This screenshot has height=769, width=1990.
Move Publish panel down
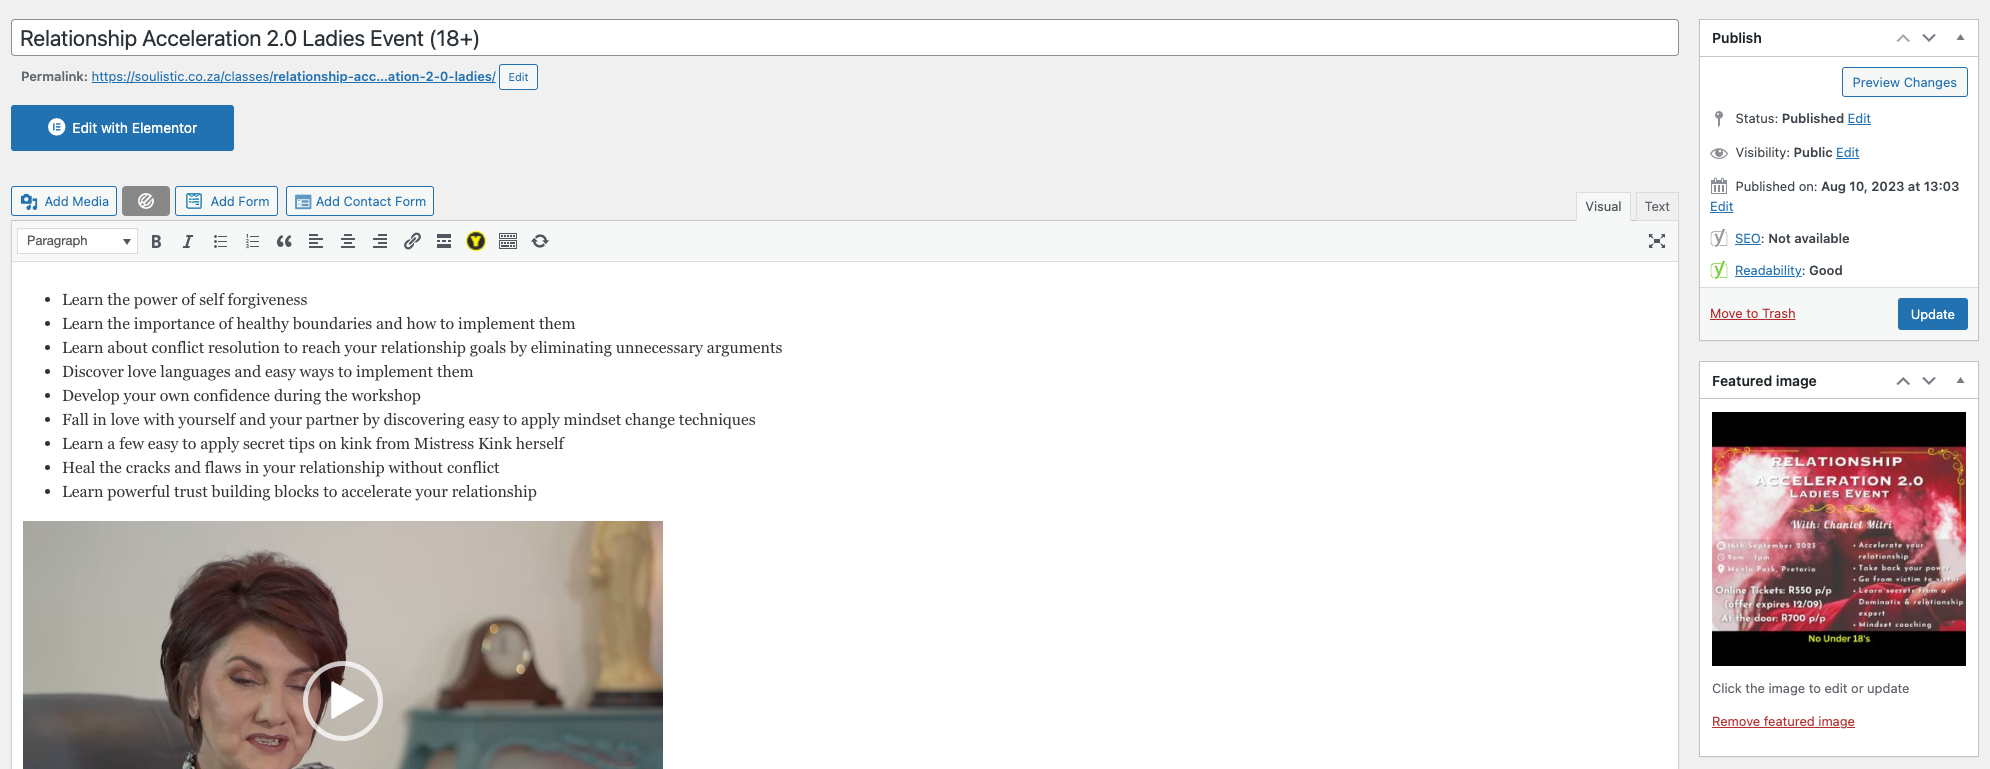[x=1929, y=38]
